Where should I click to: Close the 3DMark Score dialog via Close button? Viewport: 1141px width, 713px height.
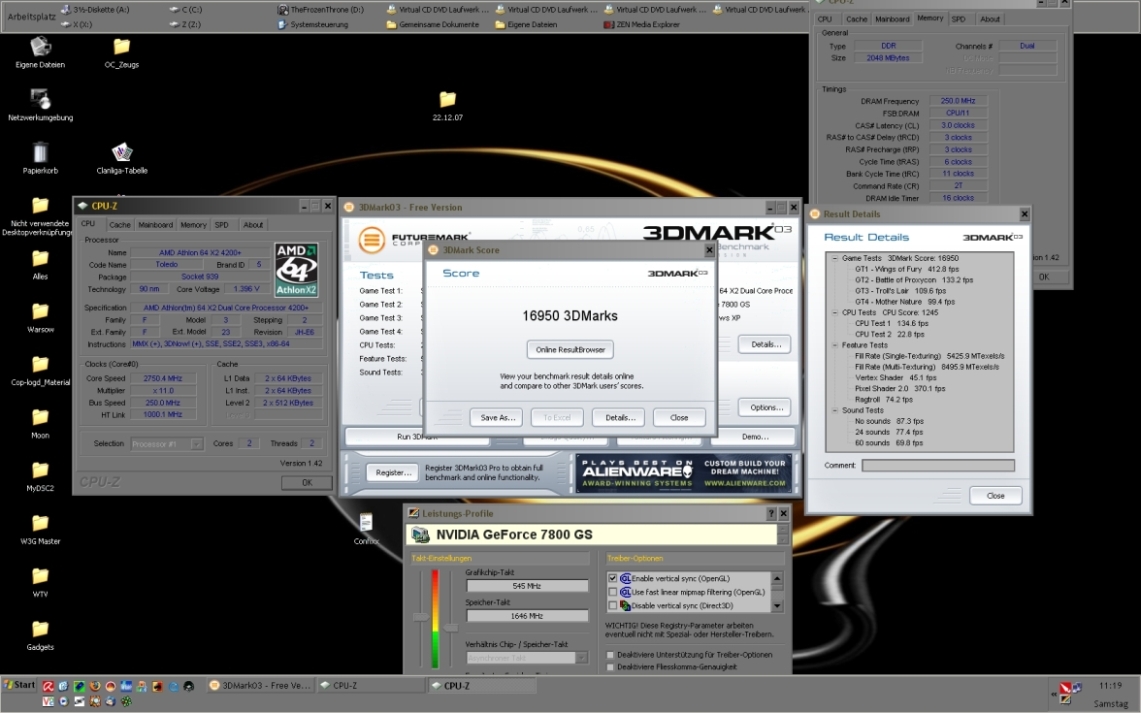pos(679,418)
